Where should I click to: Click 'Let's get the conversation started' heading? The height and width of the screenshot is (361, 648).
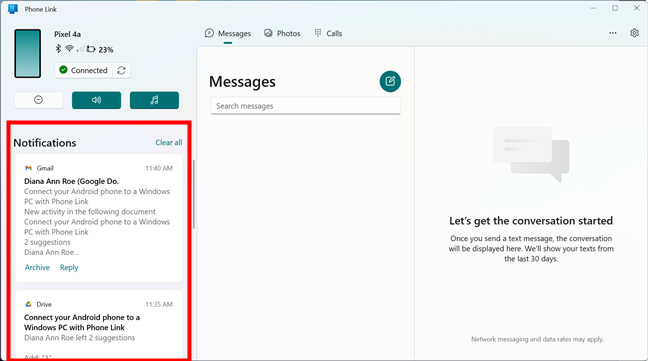pos(531,221)
